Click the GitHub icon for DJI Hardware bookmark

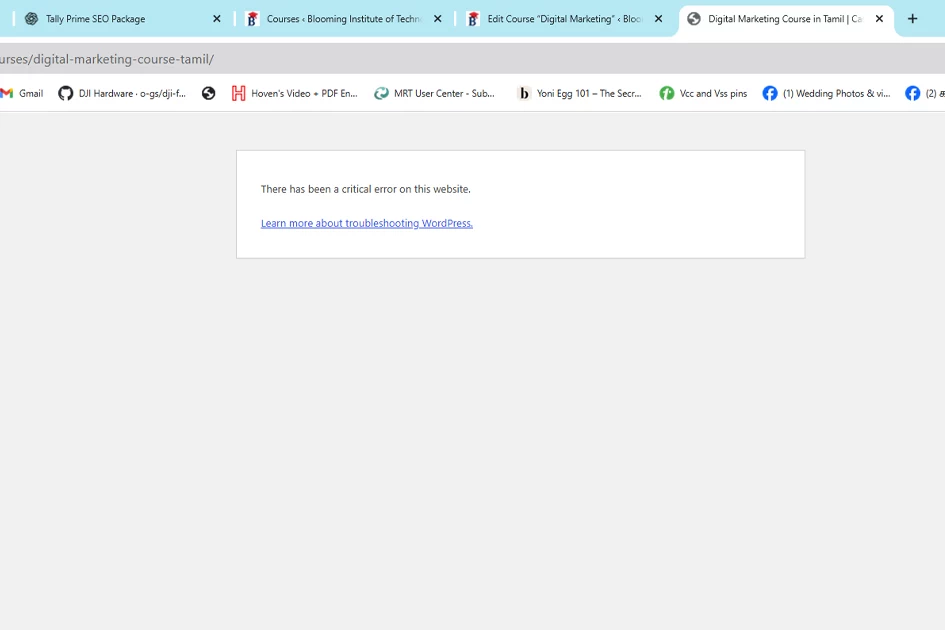tap(66, 93)
